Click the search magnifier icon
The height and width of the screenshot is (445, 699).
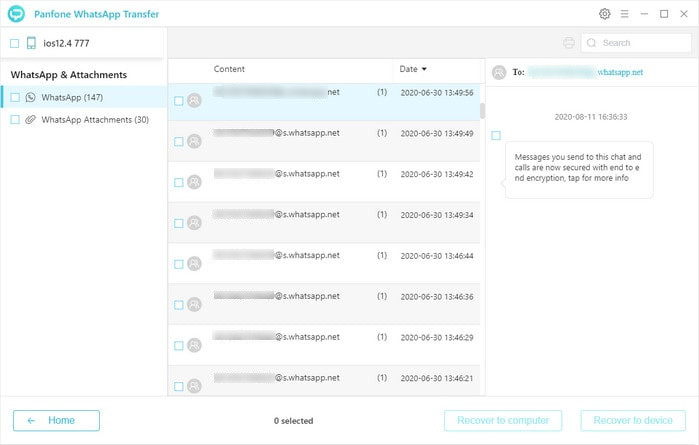point(592,43)
